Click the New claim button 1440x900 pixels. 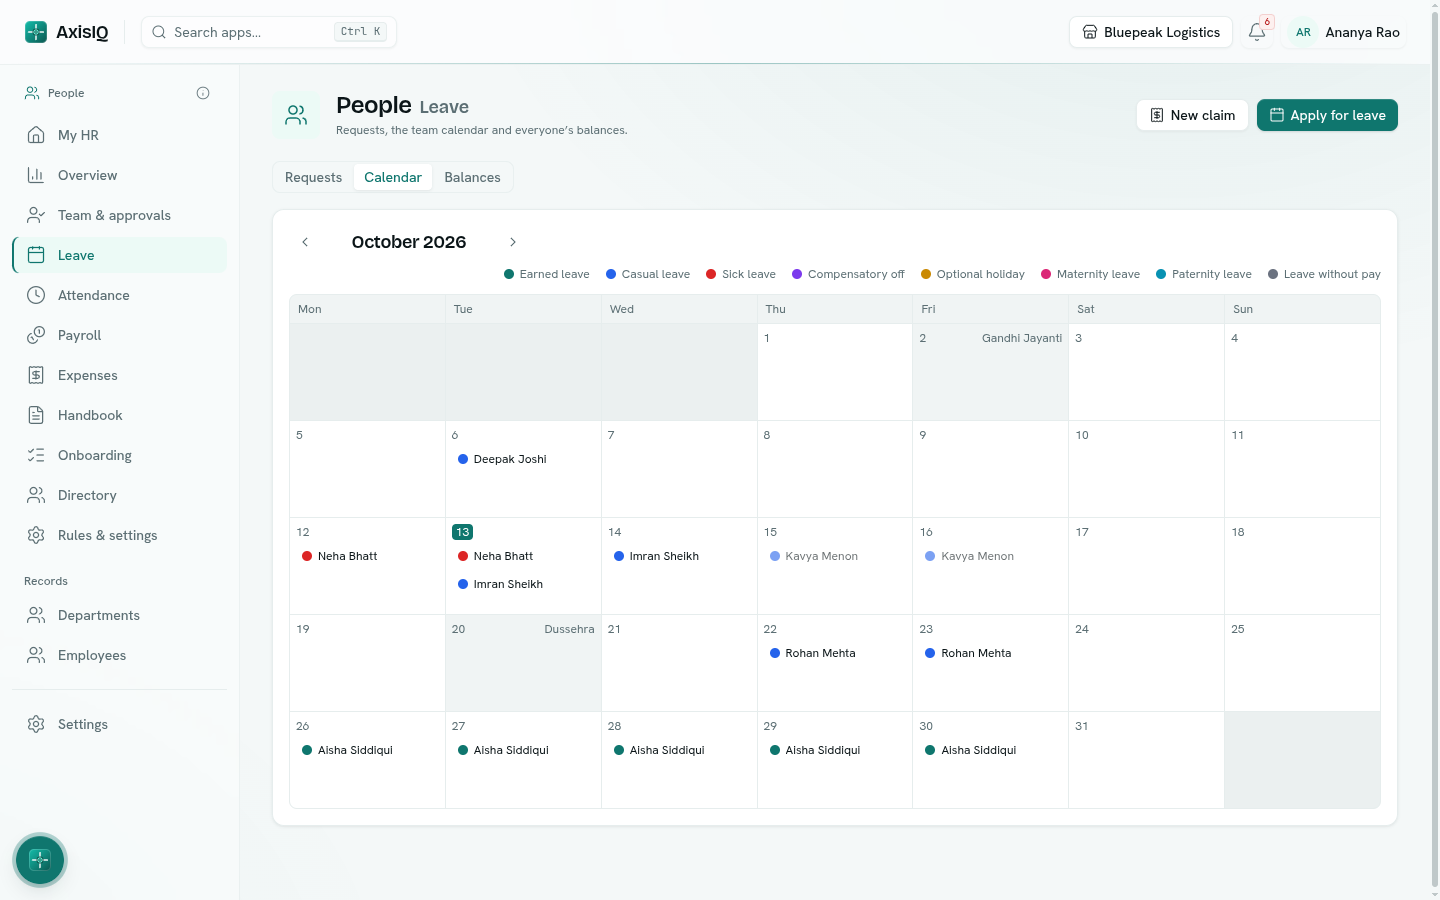(1192, 115)
